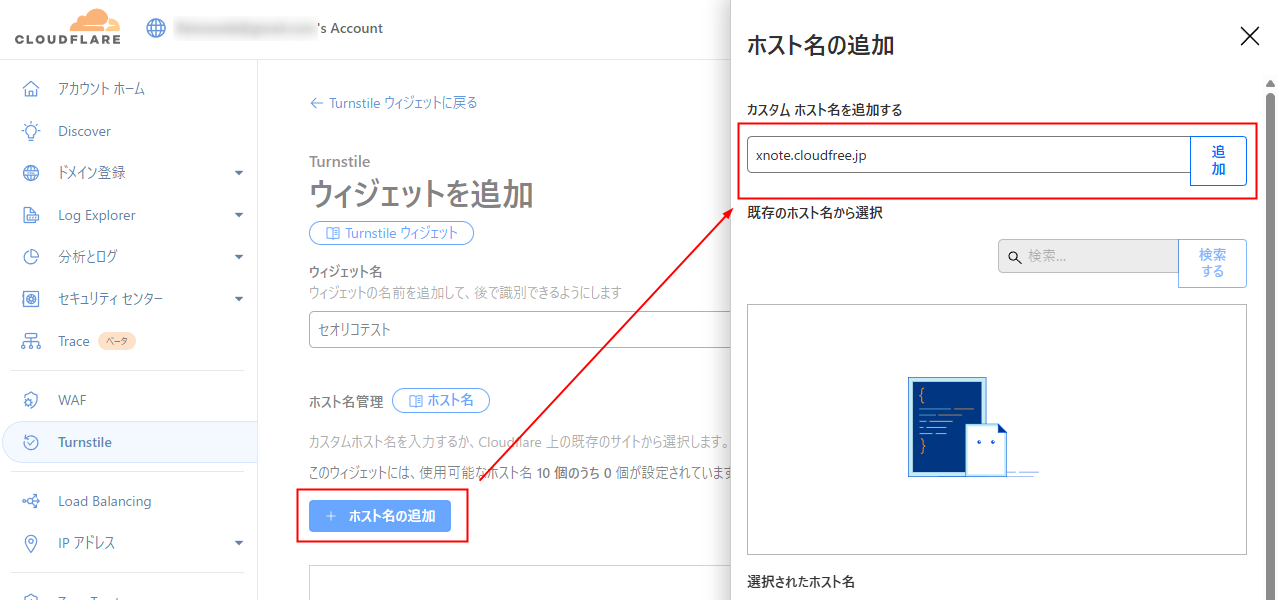1278x600 pixels.
Task: Click the ベータ badge next to Trace
Action: [x=118, y=341]
